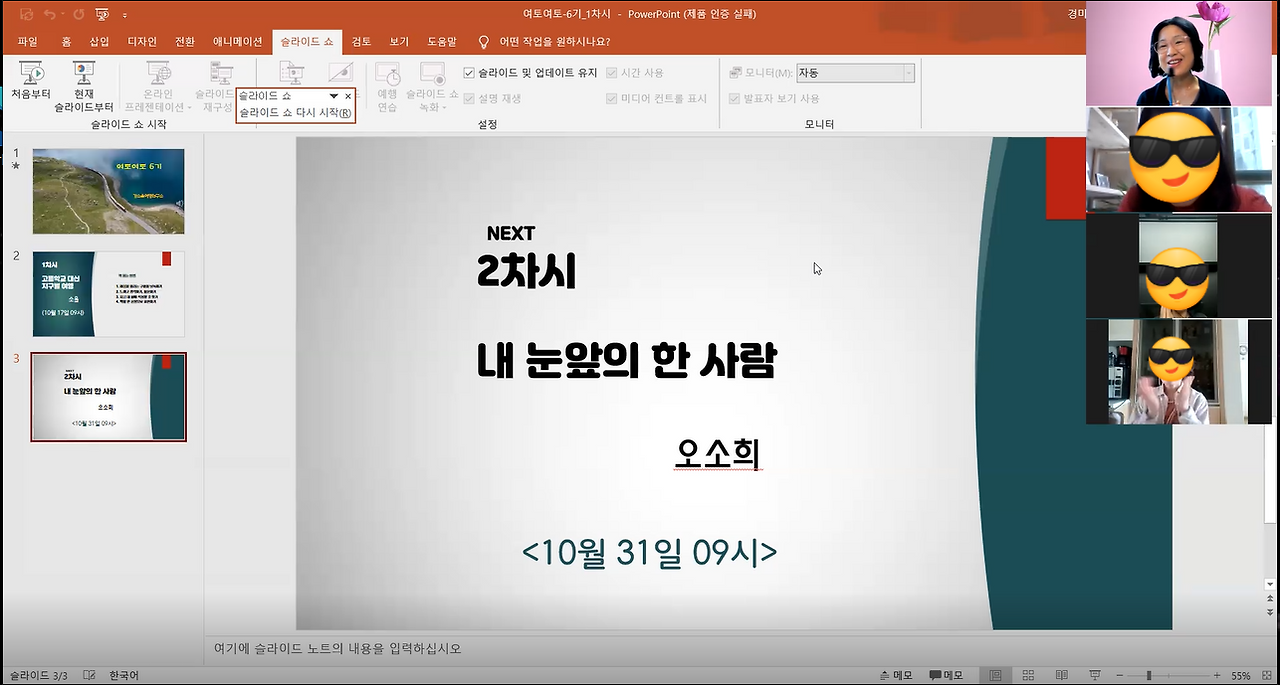The width and height of the screenshot is (1280, 685).
Task: Select slide 2 thumbnail in slide panel
Action: pos(108,293)
